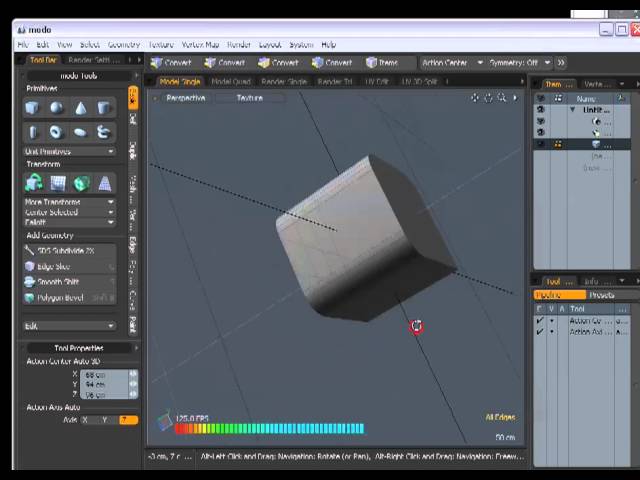Click the FPS performance color bar
This screenshot has width=640, height=480.
[269, 429]
